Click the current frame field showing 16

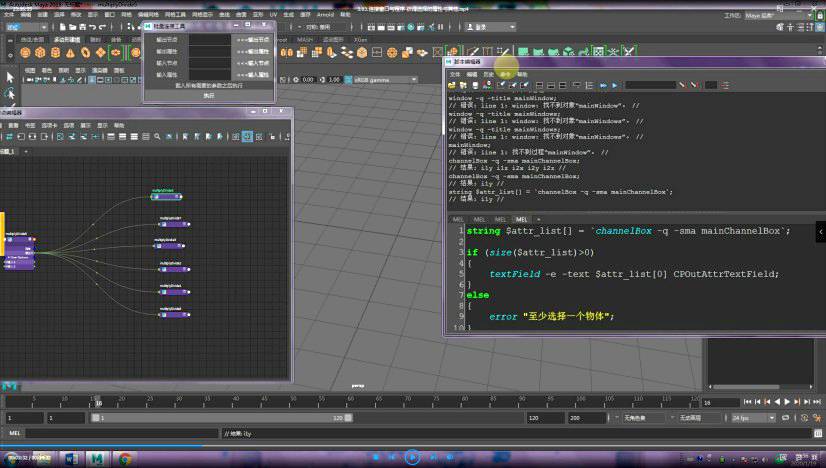pyautogui.click(x=721, y=402)
